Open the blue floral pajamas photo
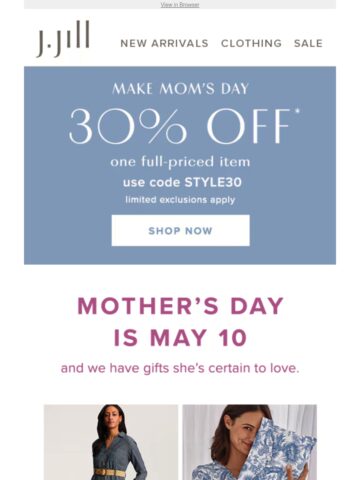This screenshot has width=360, height=480. (x=250, y=442)
